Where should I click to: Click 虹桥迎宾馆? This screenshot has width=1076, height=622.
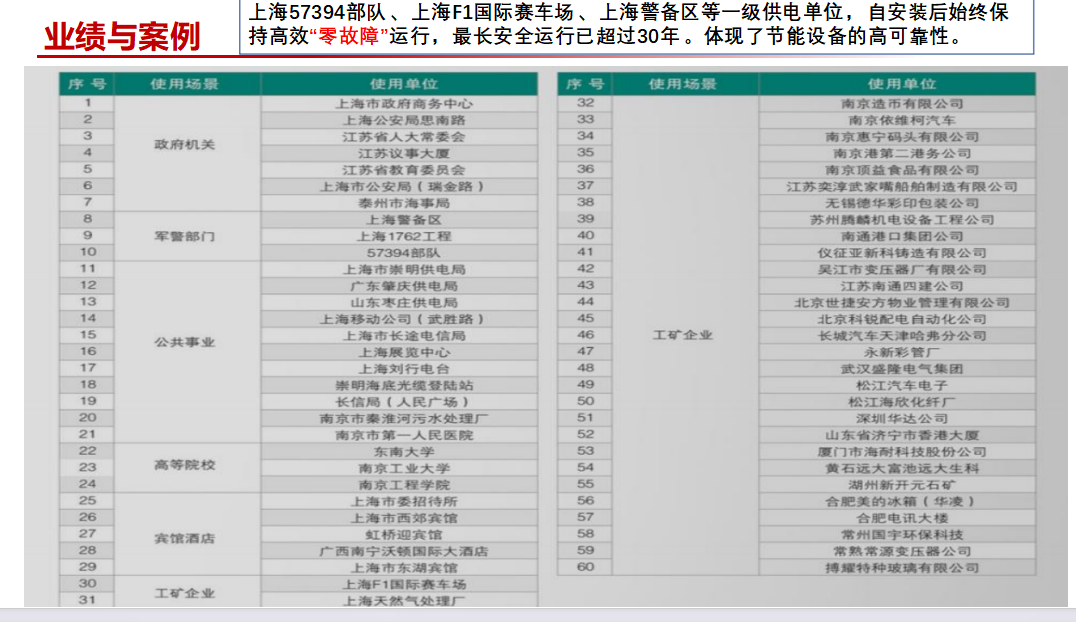404,534
